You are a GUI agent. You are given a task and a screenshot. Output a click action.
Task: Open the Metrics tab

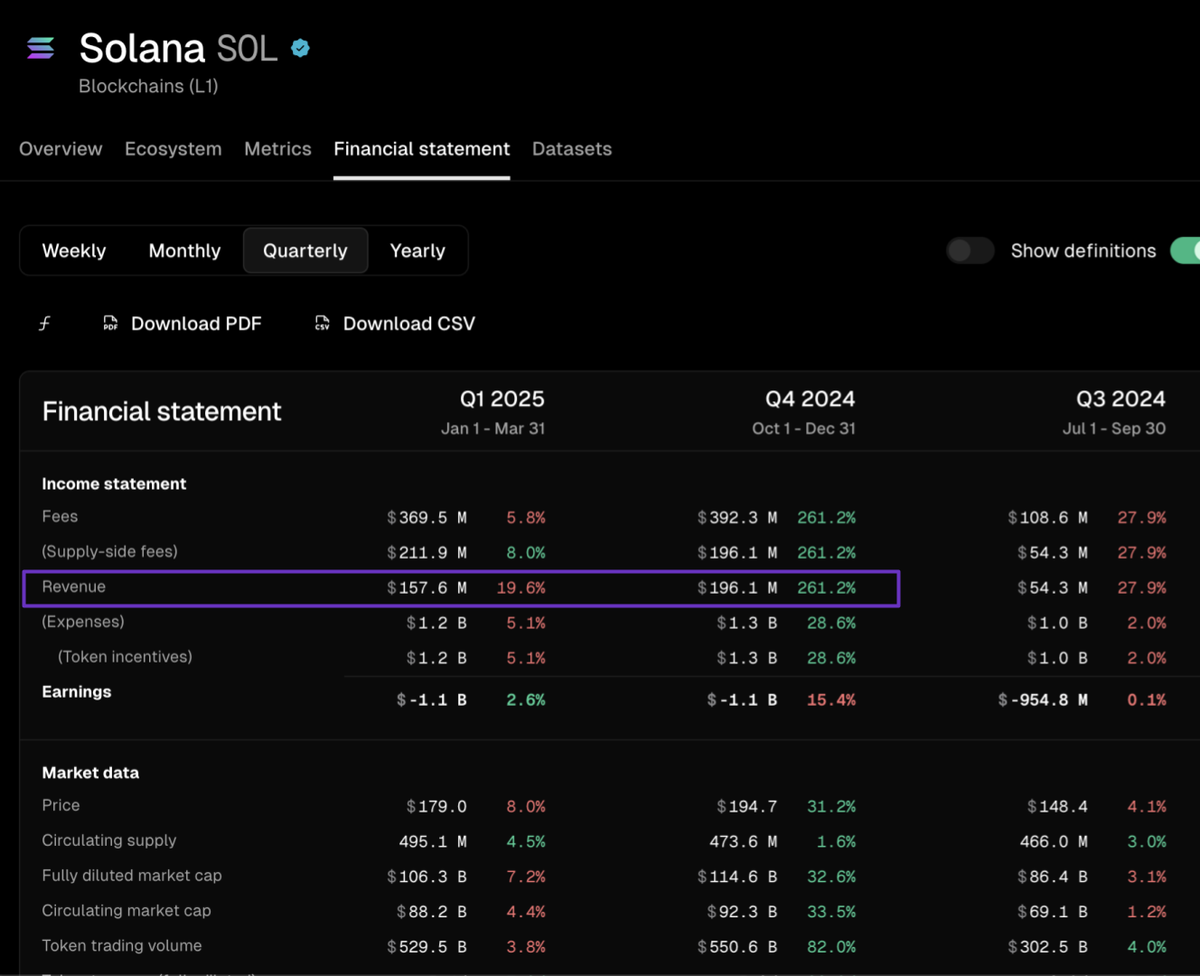point(278,149)
